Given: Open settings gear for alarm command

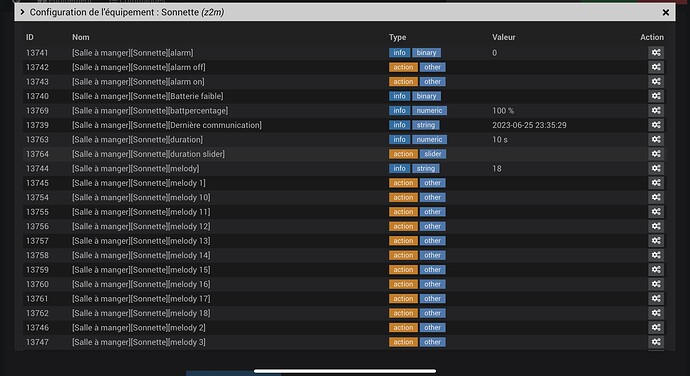Looking at the screenshot, I should pyautogui.click(x=656, y=53).
